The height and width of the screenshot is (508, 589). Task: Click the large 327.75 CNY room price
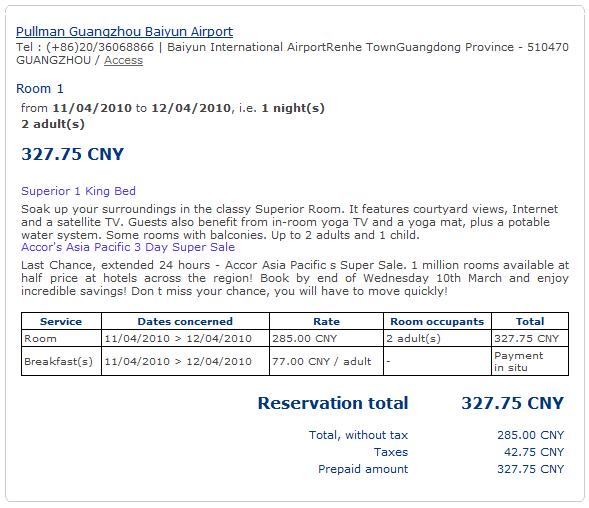tap(72, 154)
